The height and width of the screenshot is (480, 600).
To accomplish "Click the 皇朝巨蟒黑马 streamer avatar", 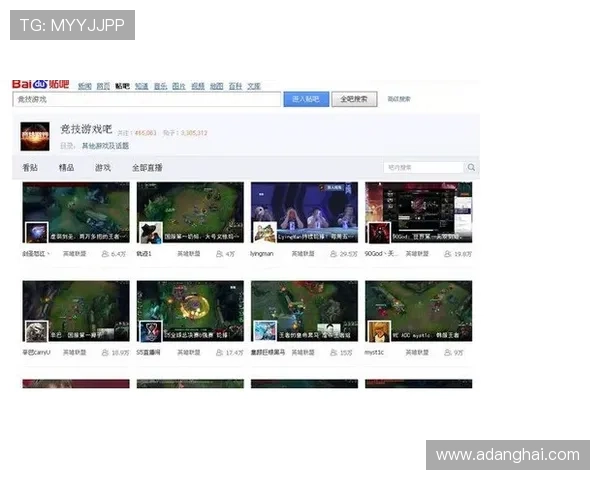I will 265,331.
